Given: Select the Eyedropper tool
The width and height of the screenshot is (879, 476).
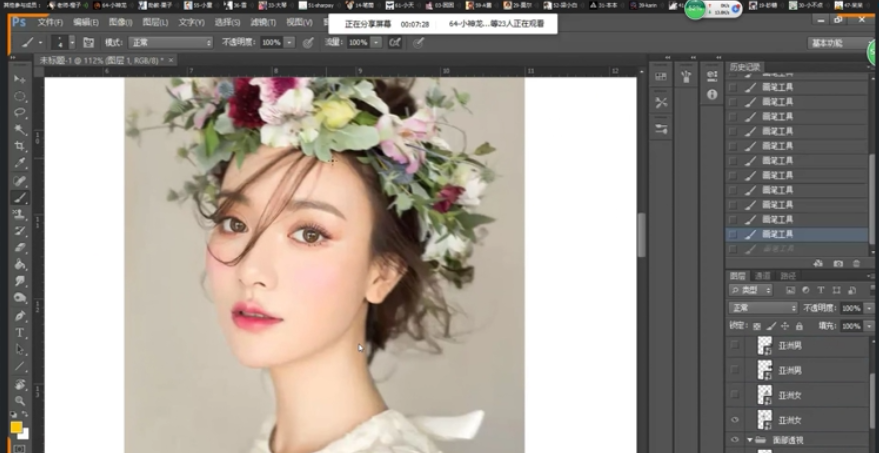Looking at the screenshot, I should (x=20, y=163).
